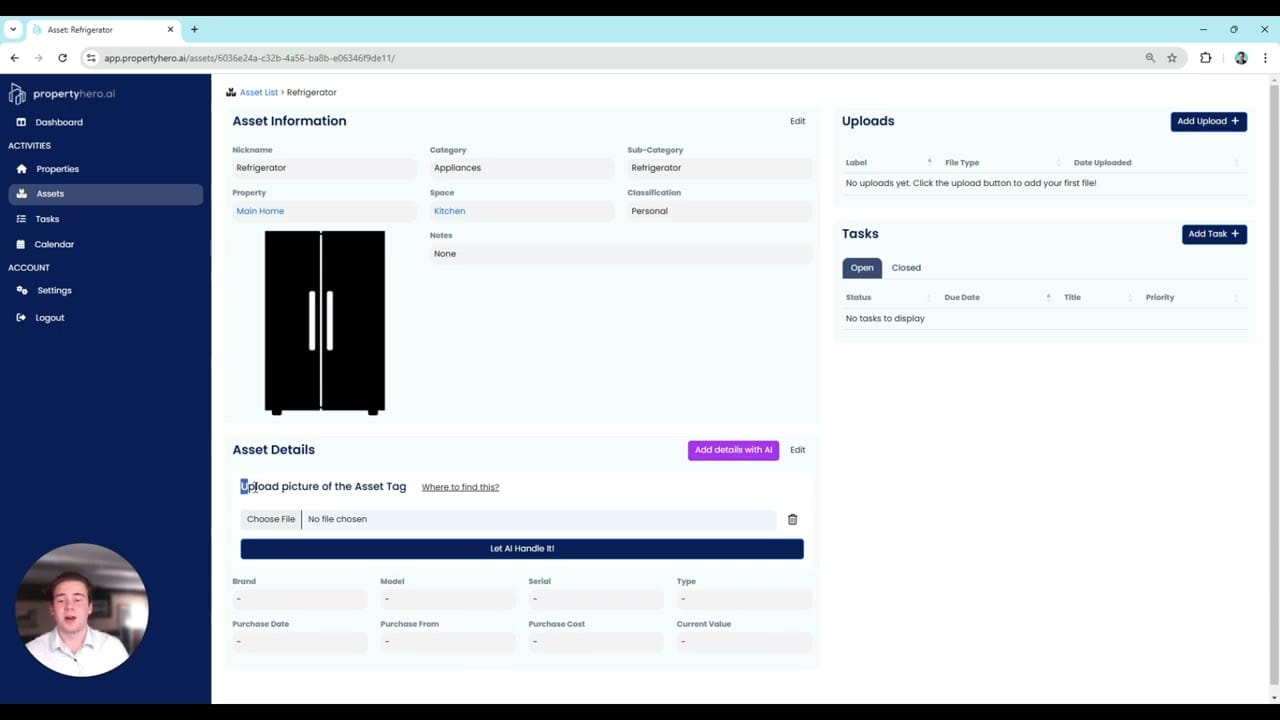Go to Properties in sidebar
Viewport: 1280px width, 720px height.
point(57,169)
